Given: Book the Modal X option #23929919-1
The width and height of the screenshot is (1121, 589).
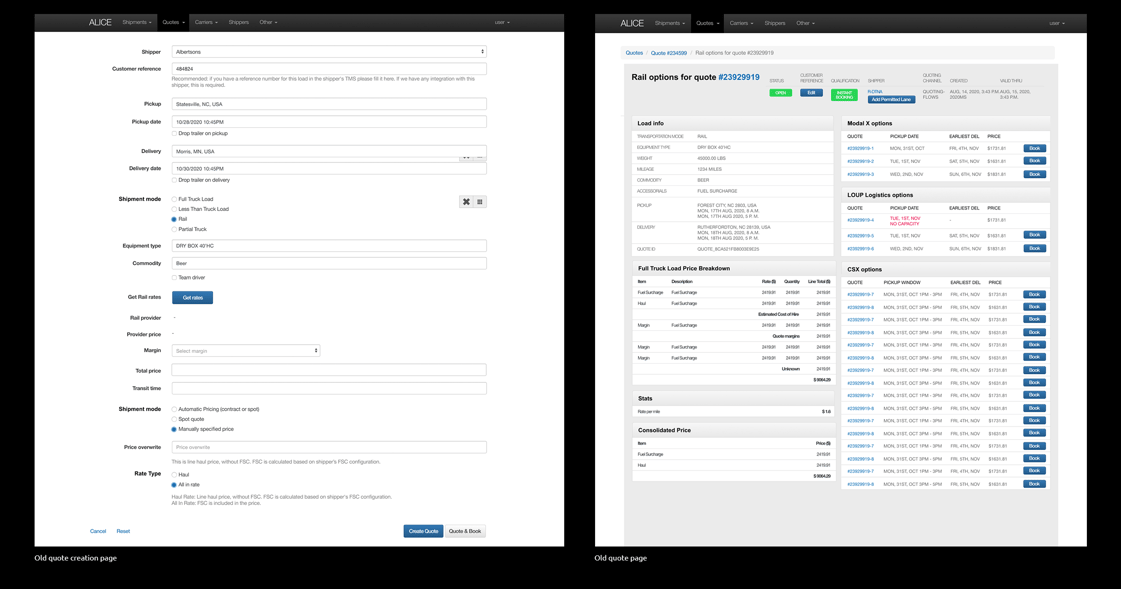Looking at the screenshot, I should click(1034, 148).
